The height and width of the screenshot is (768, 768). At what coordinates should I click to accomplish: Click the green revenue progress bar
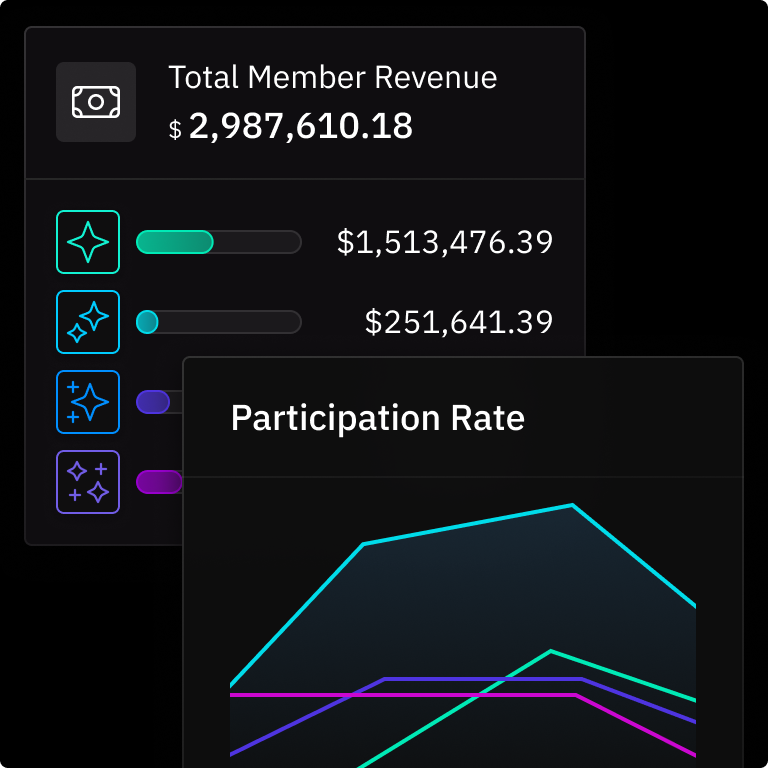[x=218, y=242]
